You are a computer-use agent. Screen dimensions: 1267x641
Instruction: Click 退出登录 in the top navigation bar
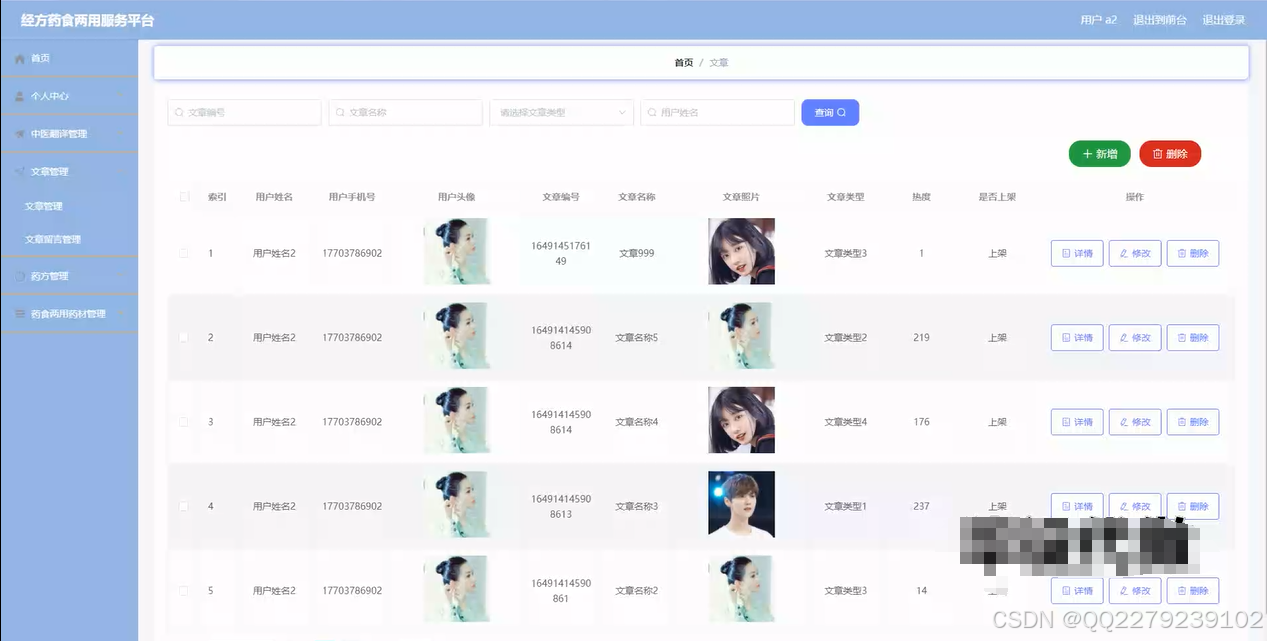(x=1223, y=19)
